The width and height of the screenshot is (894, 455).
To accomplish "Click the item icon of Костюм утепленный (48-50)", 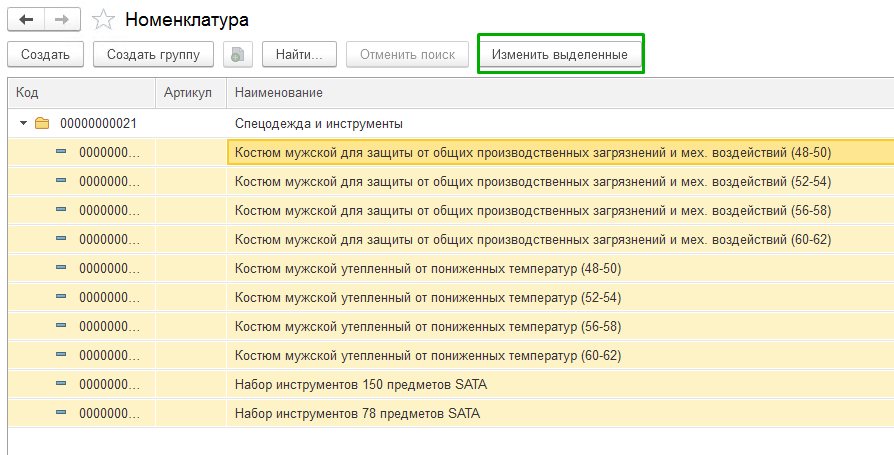I will [61, 268].
